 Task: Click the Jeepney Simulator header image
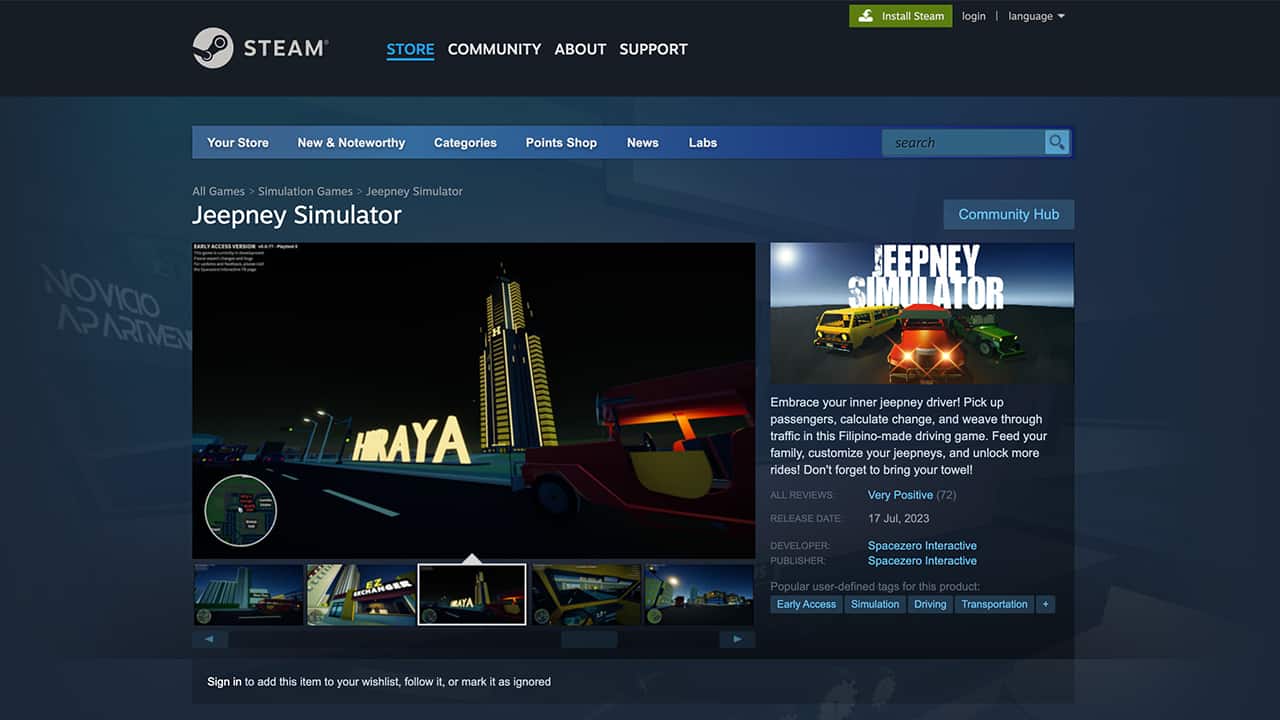(922, 313)
